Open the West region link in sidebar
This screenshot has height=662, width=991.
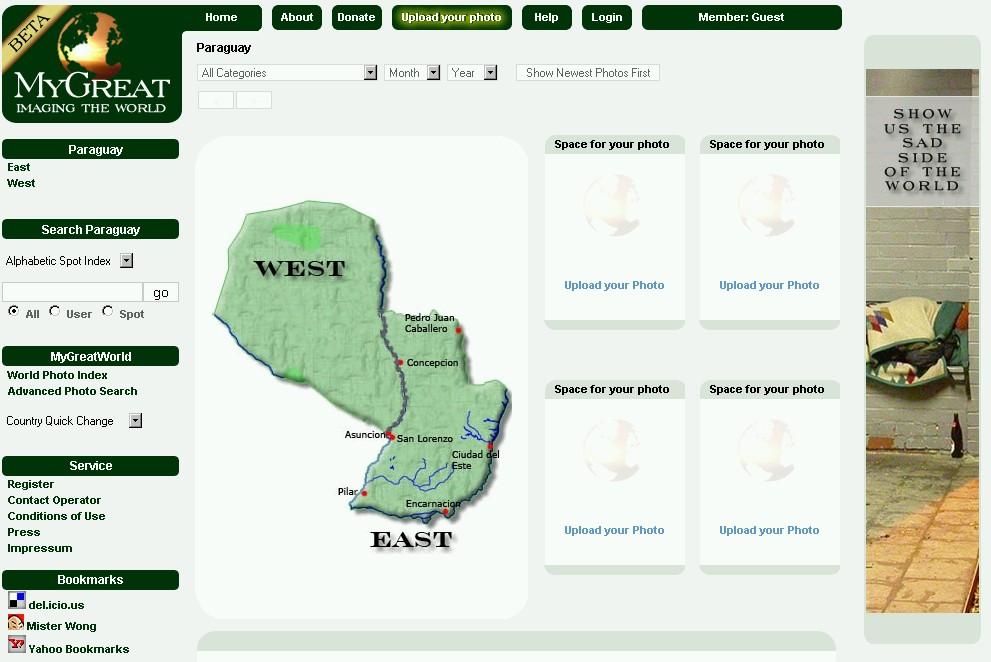point(21,183)
